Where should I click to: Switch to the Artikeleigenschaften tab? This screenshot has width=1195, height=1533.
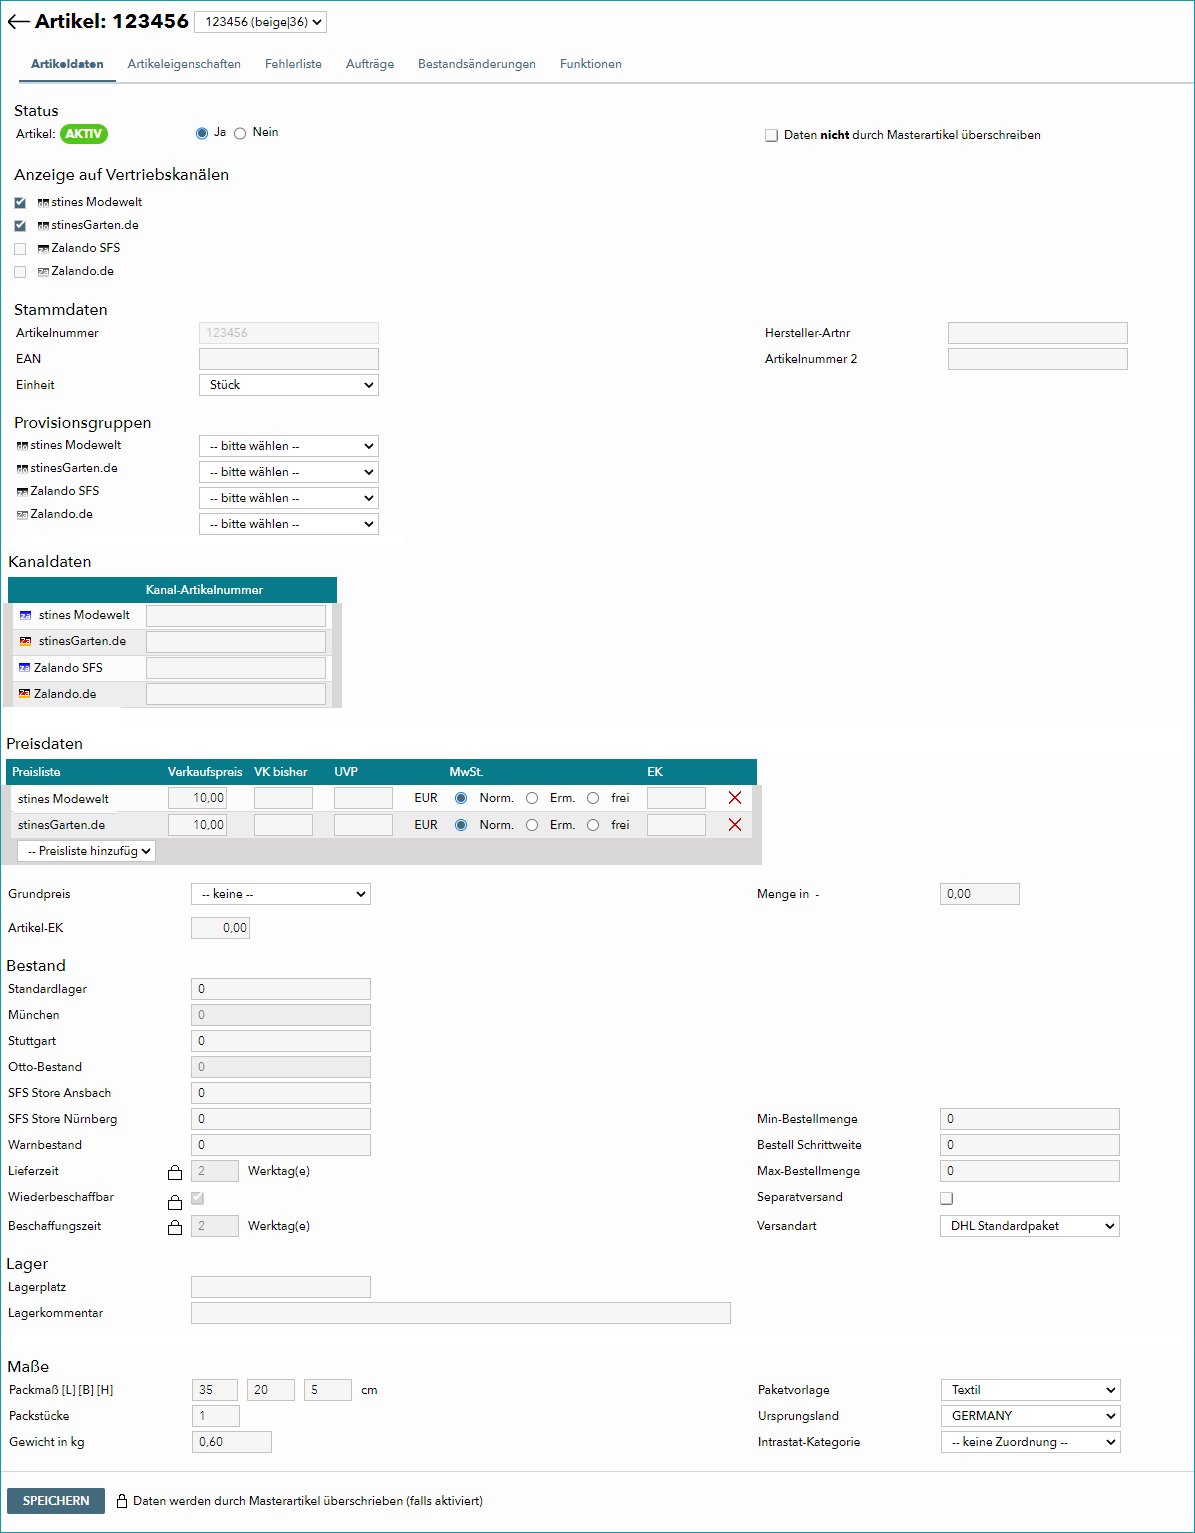pos(184,64)
